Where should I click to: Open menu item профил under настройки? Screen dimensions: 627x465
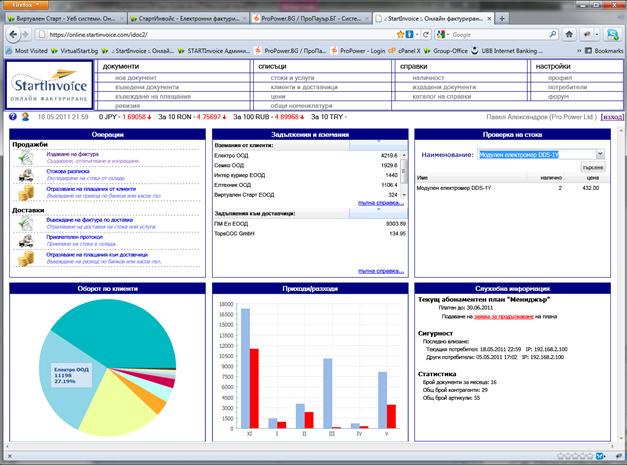[x=560, y=78]
